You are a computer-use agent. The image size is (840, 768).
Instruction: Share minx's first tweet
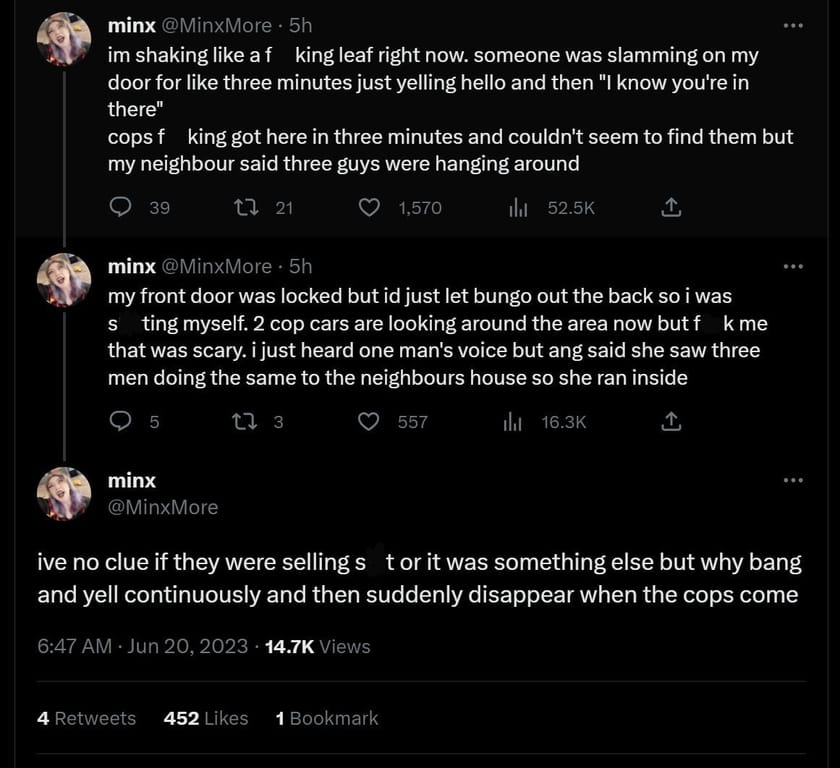coord(672,207)
